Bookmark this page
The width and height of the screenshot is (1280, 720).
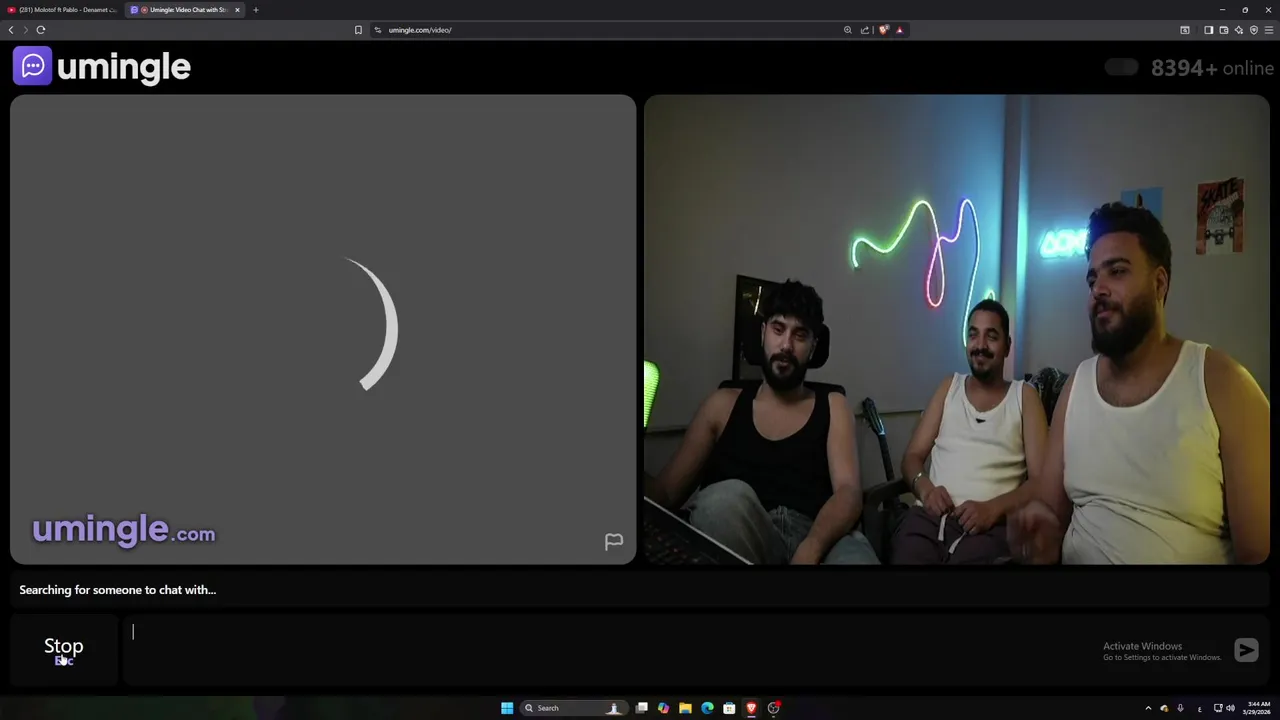pos(358,30)
